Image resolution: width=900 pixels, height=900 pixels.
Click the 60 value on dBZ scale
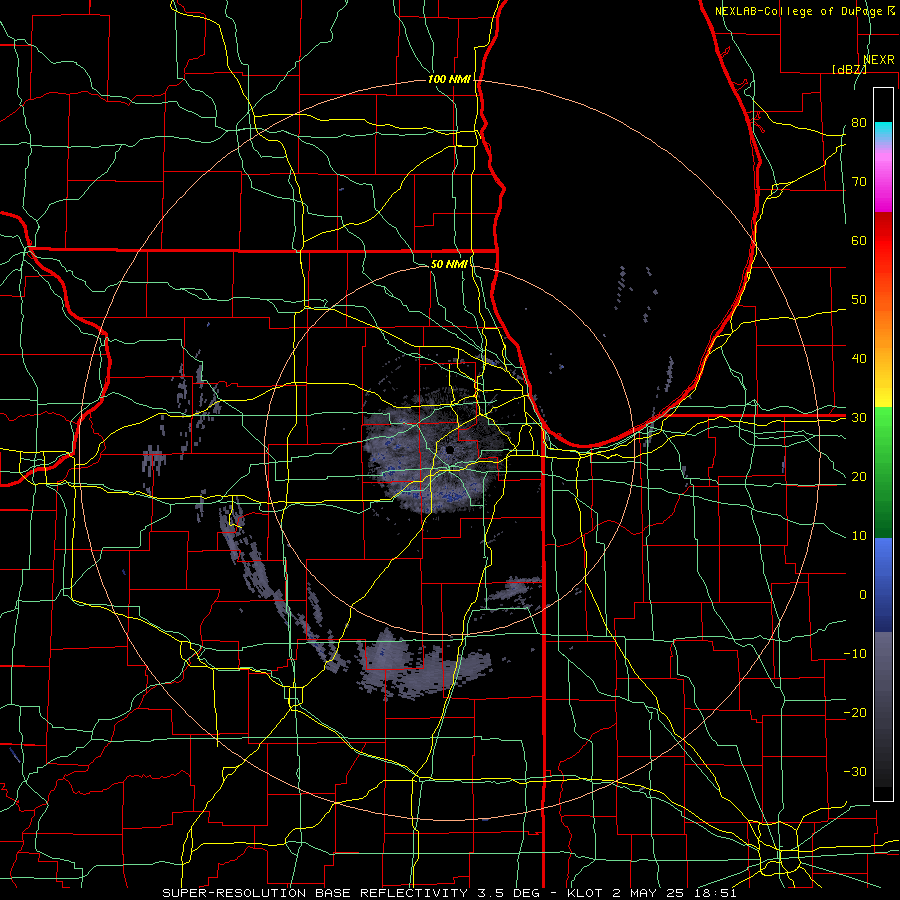tap(859, 240)
